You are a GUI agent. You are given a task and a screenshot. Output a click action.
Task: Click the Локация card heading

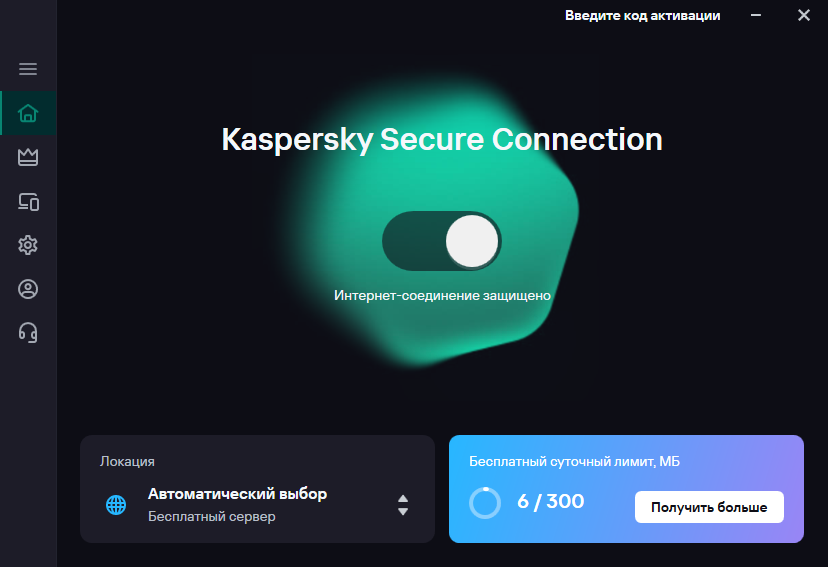coord(127,461)
